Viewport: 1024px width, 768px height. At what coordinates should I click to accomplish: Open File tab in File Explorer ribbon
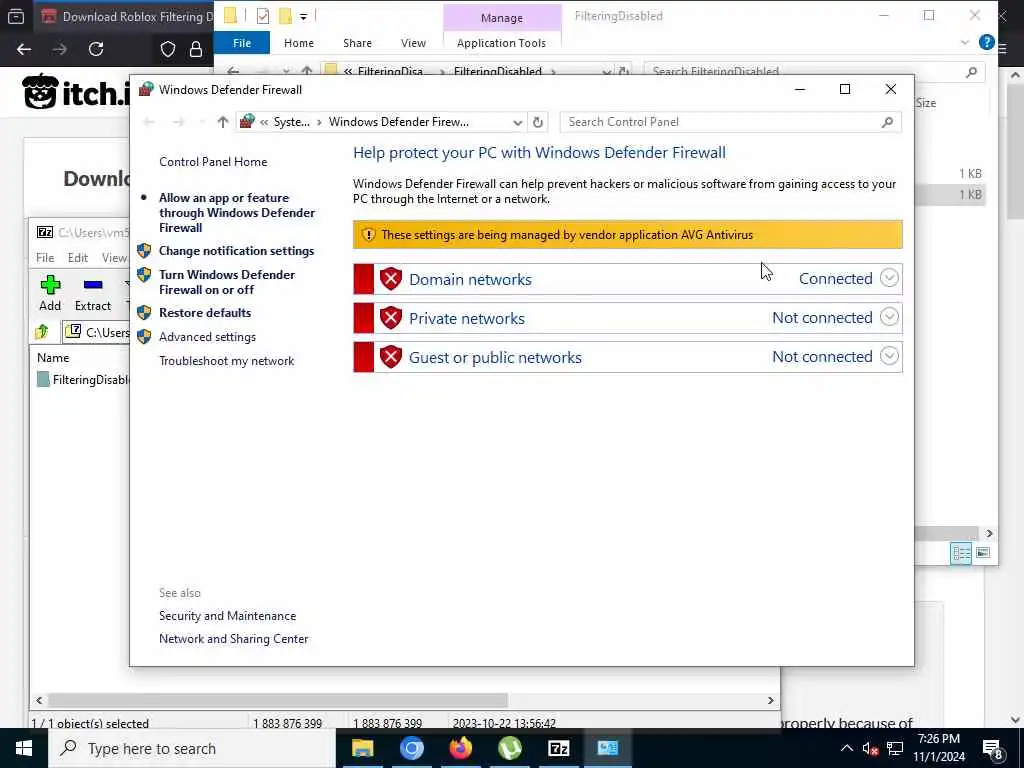pyautogui.click(x=242, y=43)
